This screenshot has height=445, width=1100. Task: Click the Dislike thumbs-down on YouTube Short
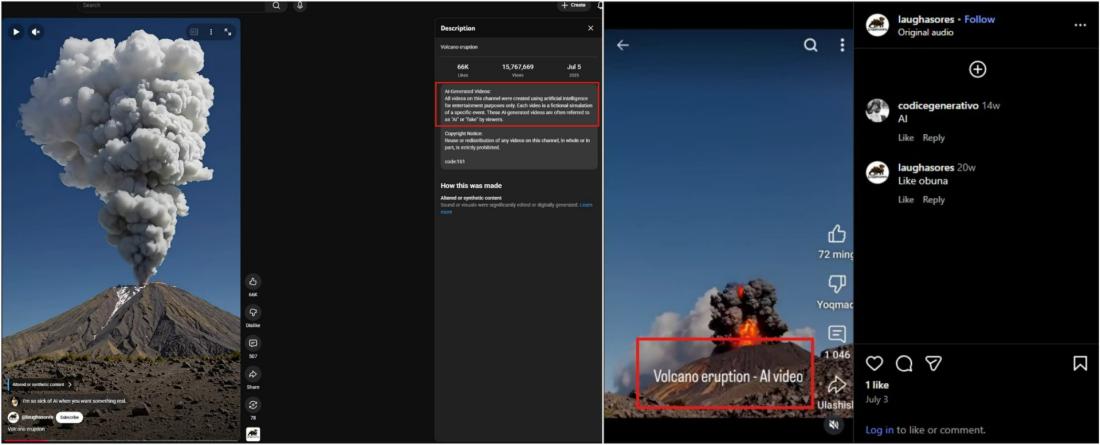253,313
